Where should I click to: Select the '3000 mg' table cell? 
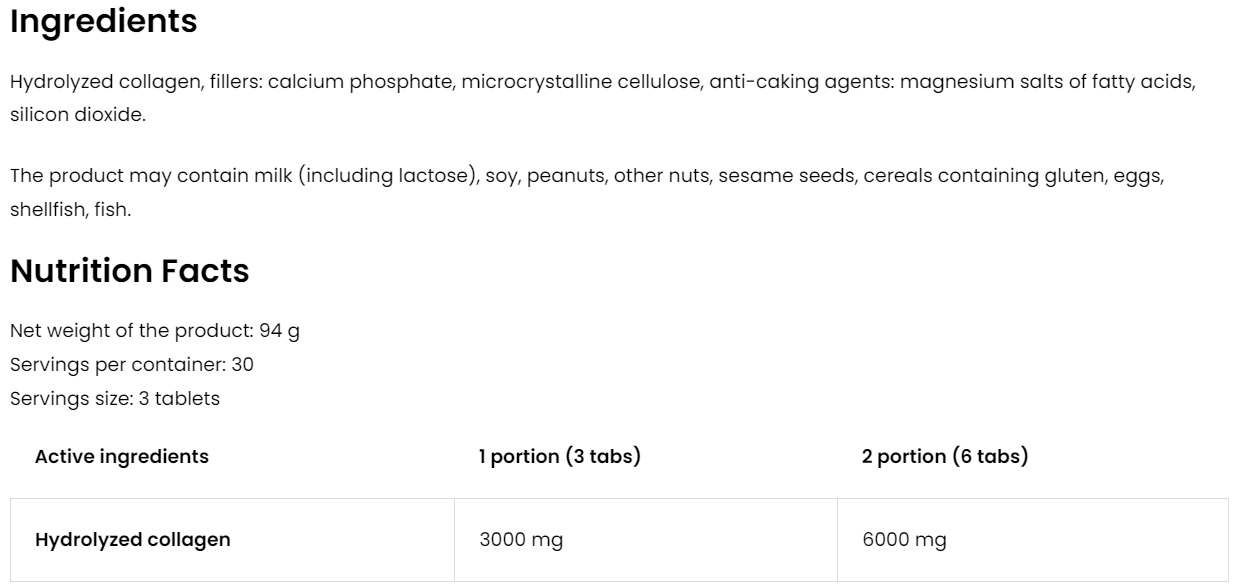click(521, 540)
